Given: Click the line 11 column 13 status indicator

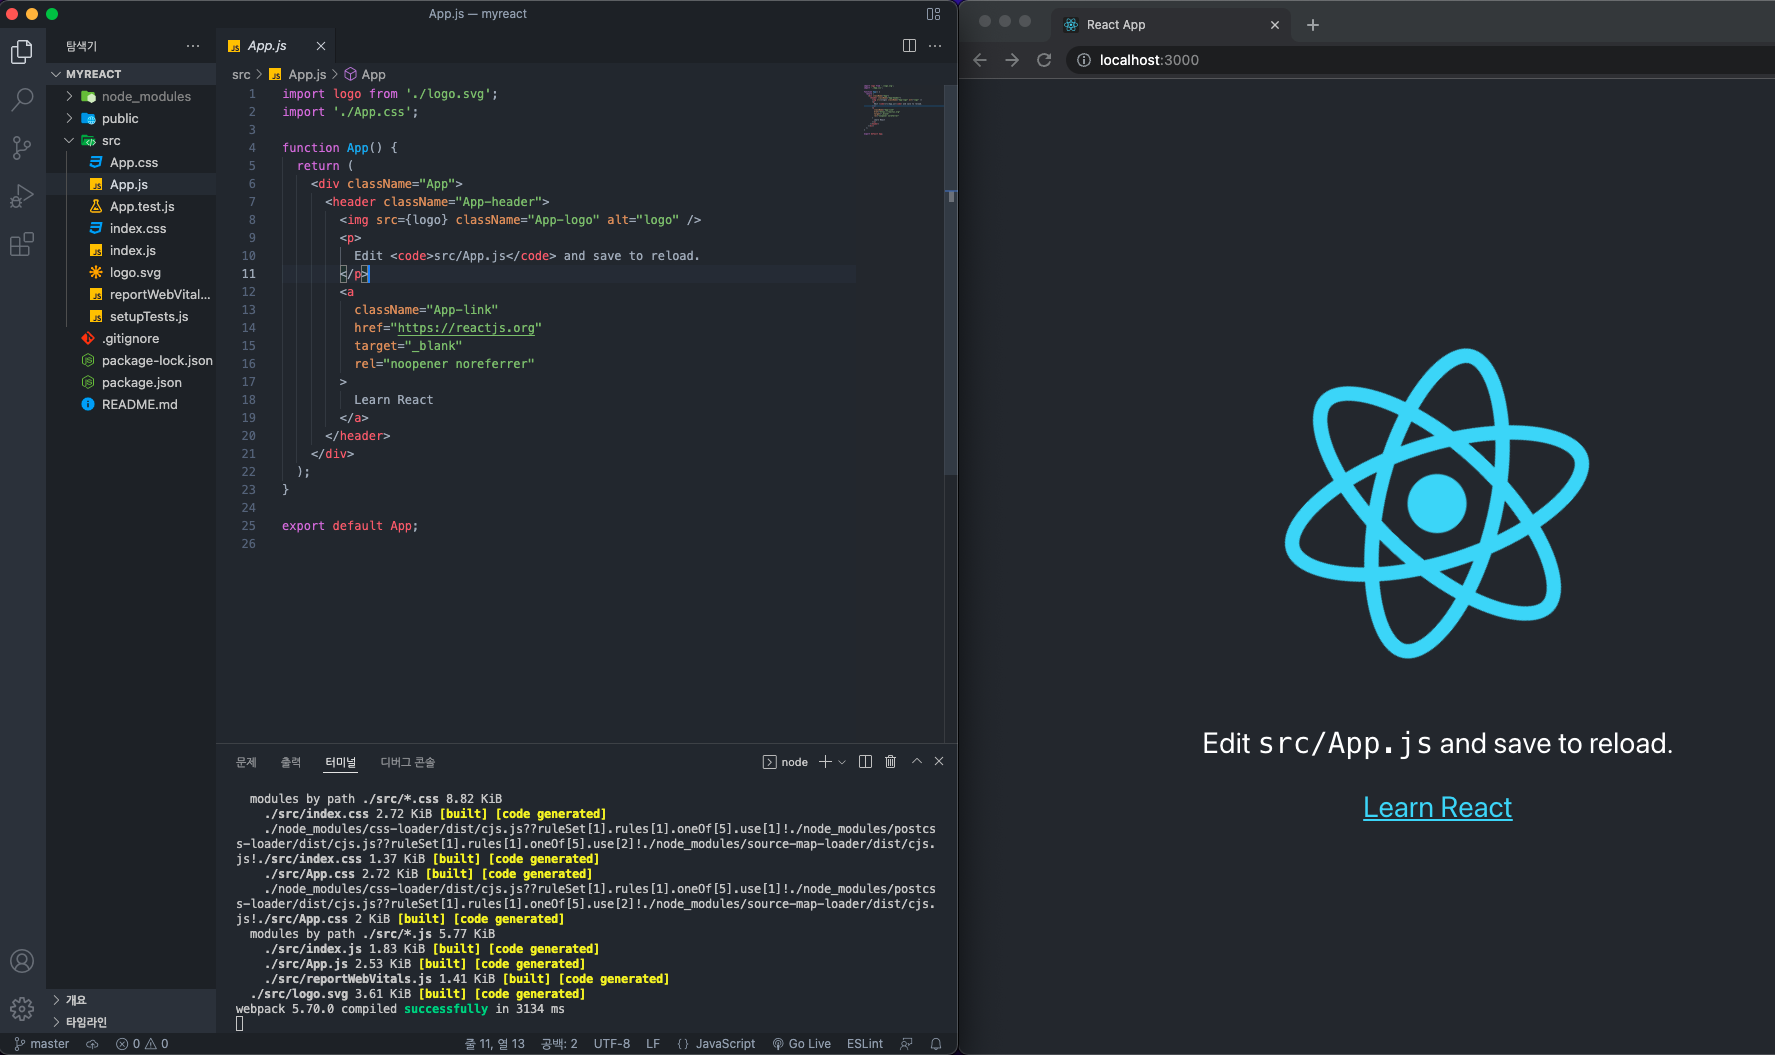Looking at the screenshot, I should click(x=495, y=1044).
